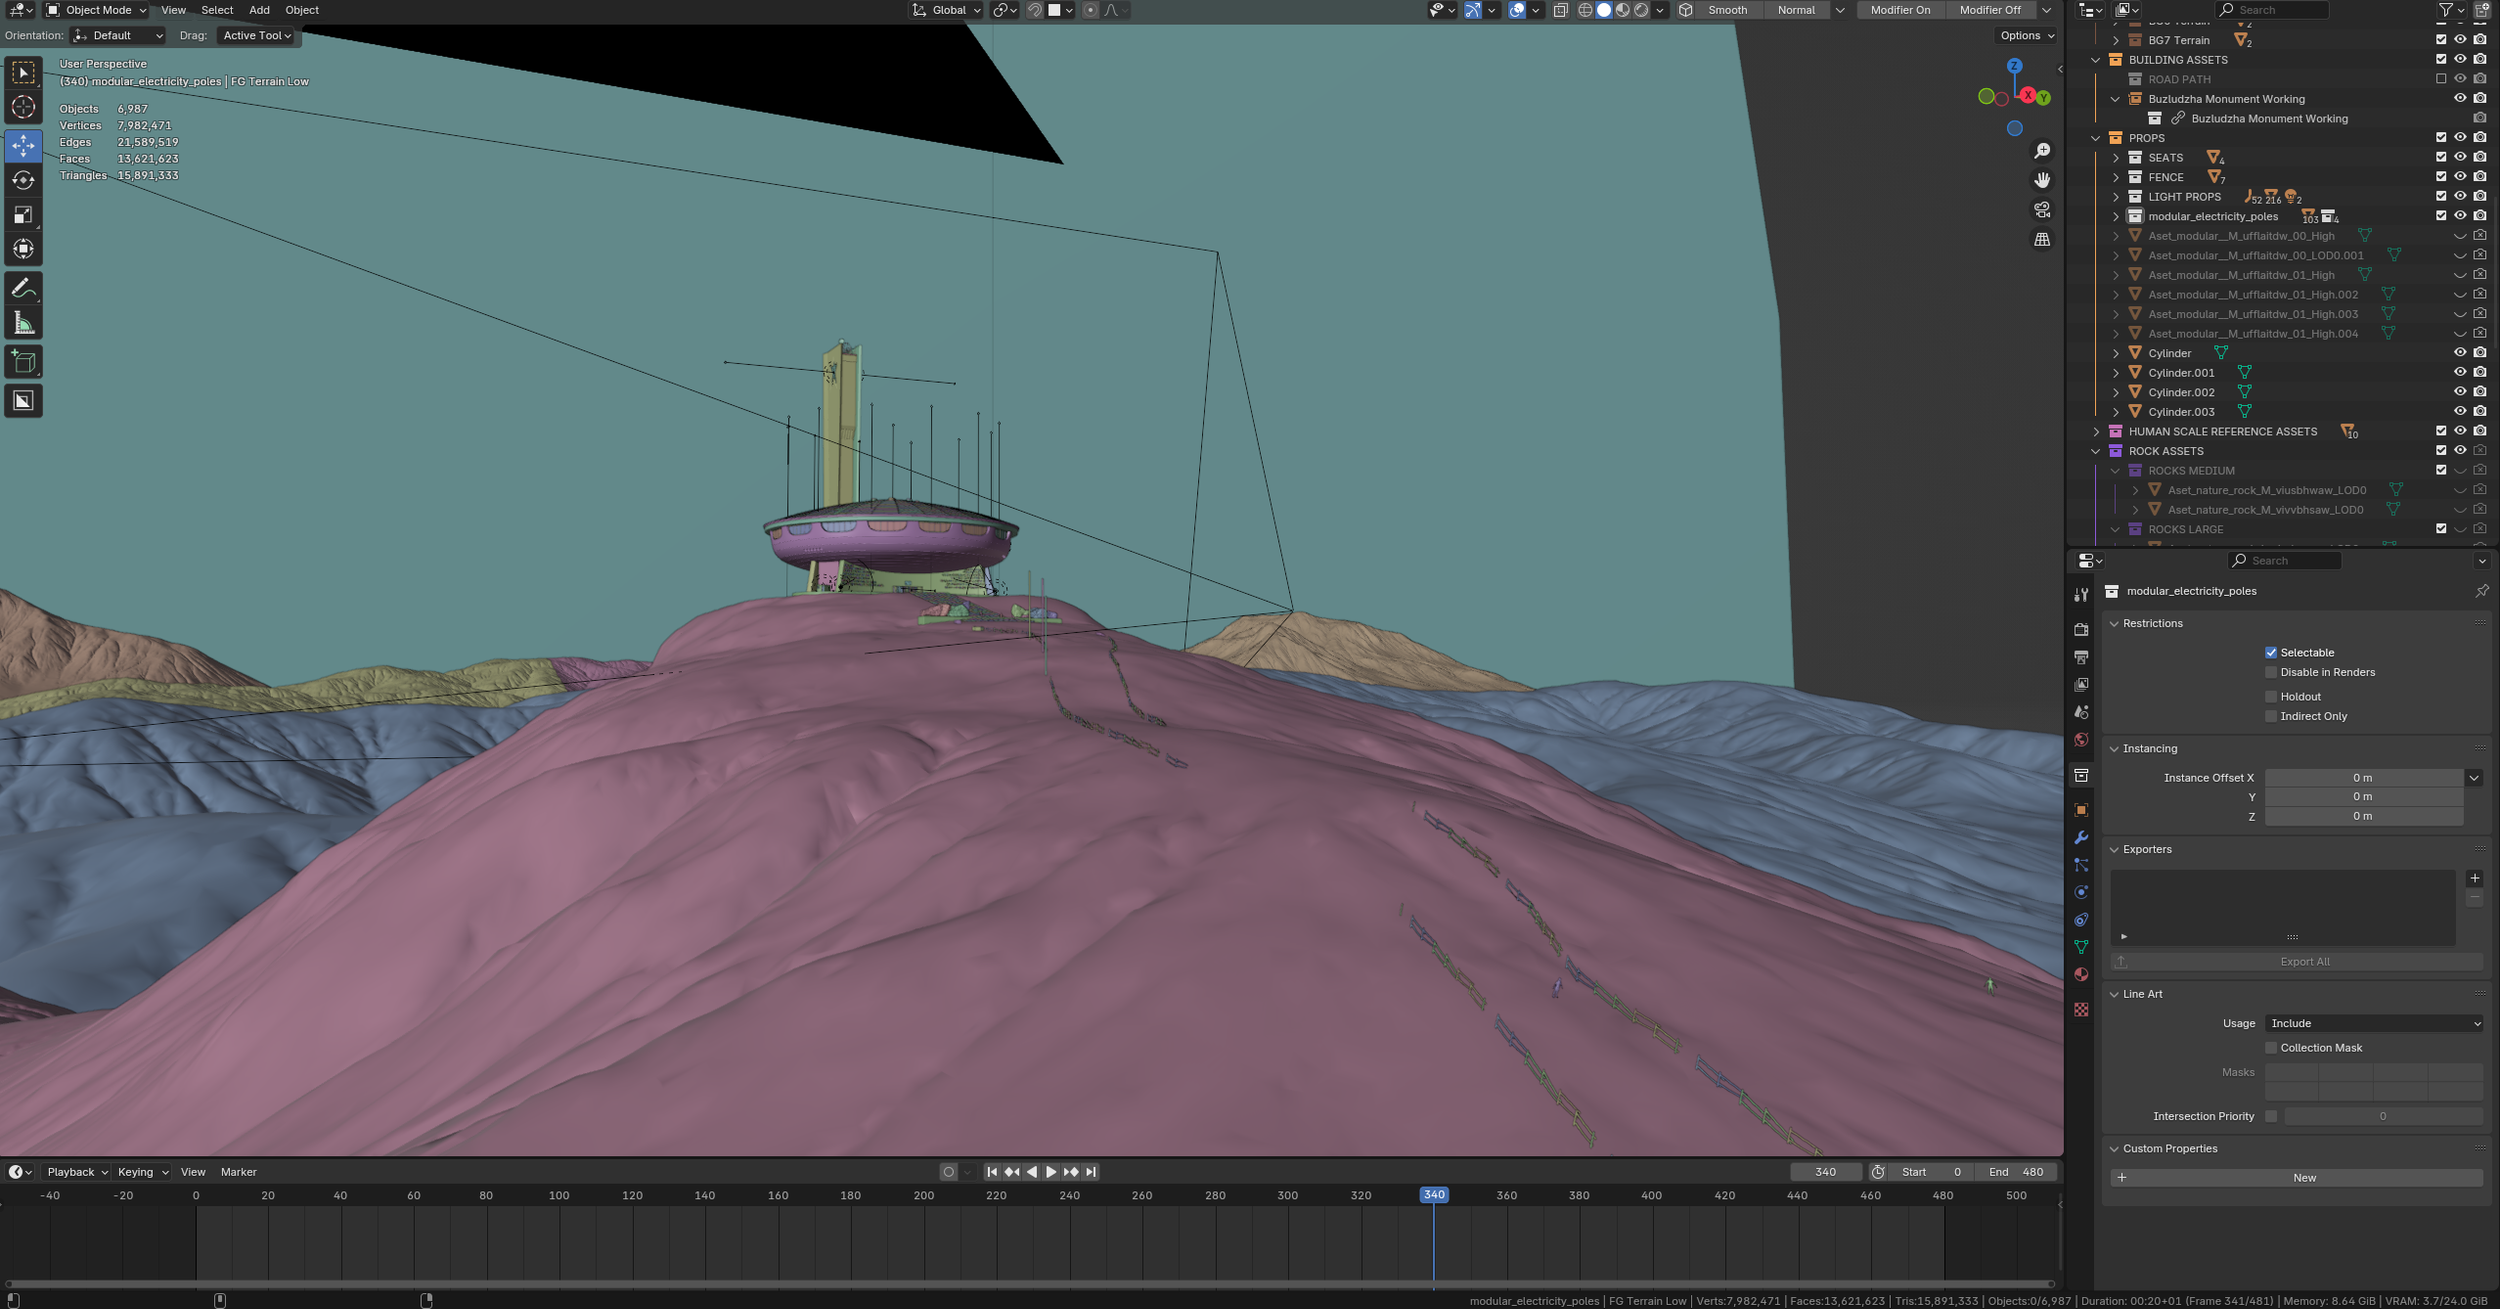Open the Keying menu in timeline
This screenshot has width=2500, height=1309.
point(142,1172)
